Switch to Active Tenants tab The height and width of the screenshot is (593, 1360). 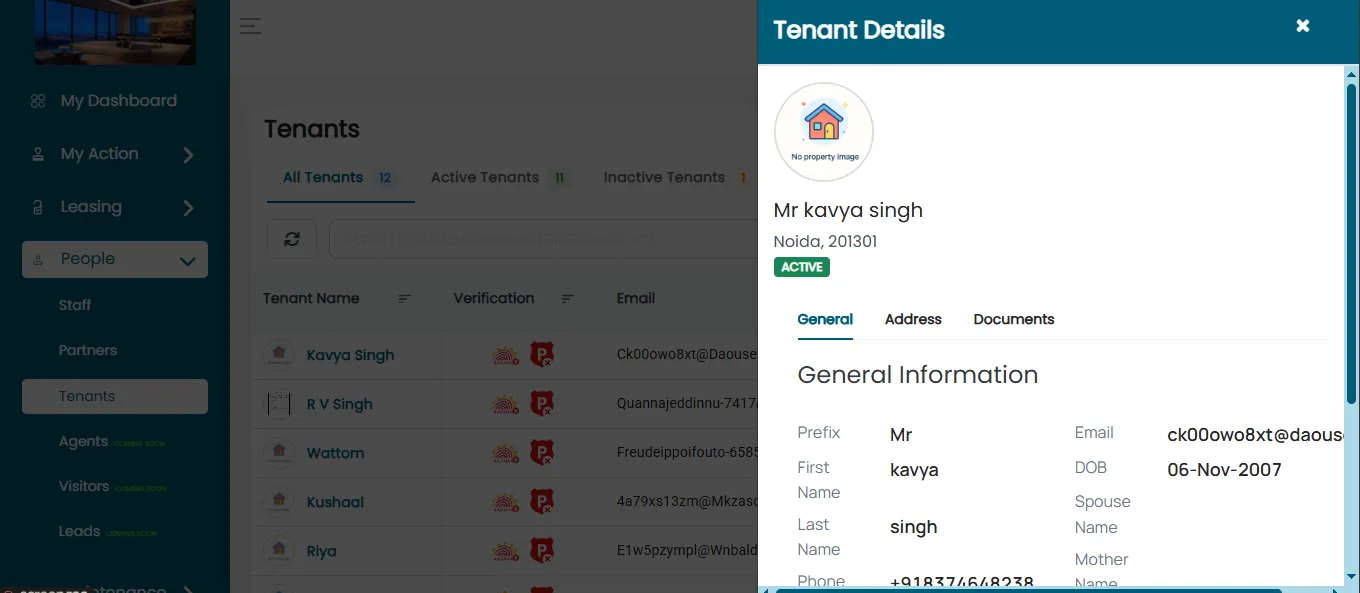pos(499,178)
